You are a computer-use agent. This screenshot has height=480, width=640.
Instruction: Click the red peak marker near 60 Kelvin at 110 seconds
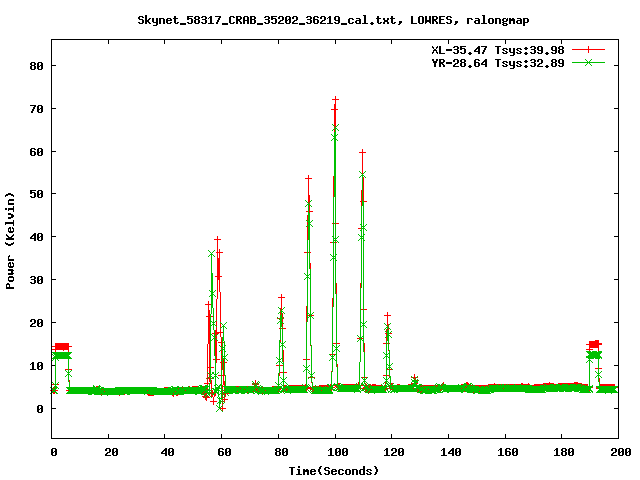(362, 152)
